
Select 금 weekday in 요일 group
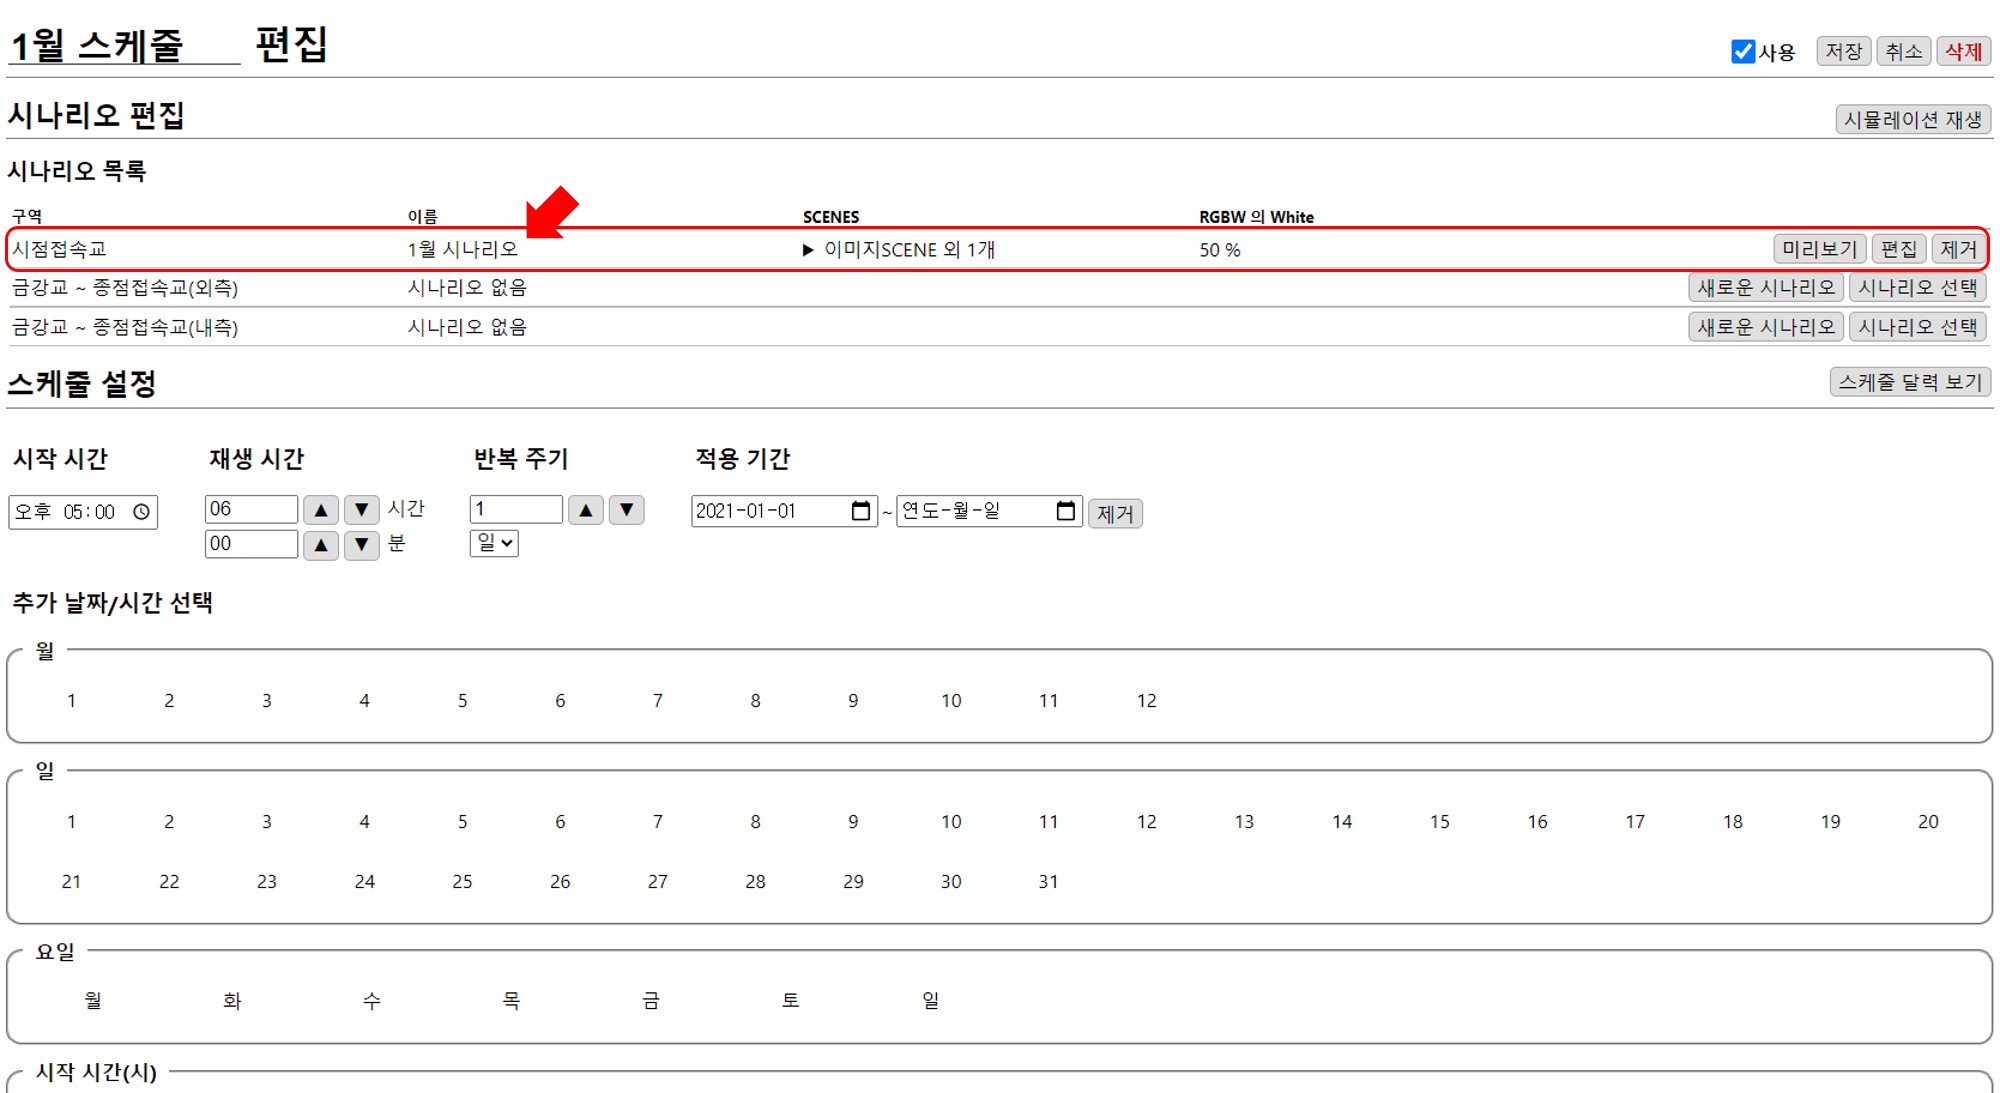(x=651, y=1001)
